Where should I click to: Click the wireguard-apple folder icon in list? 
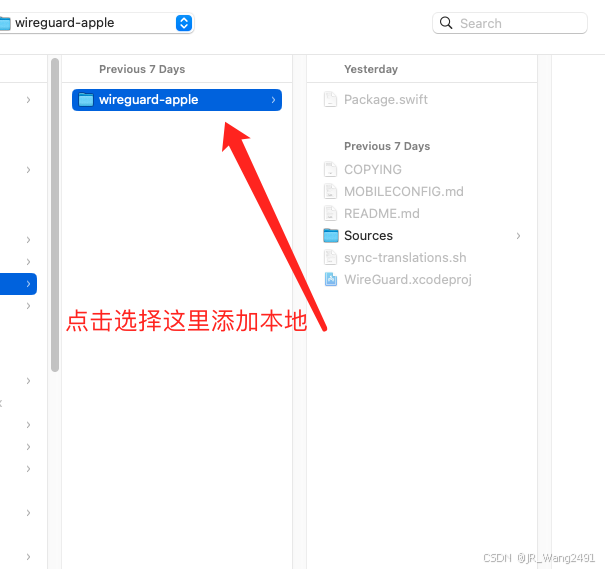[x=86, y=100]
